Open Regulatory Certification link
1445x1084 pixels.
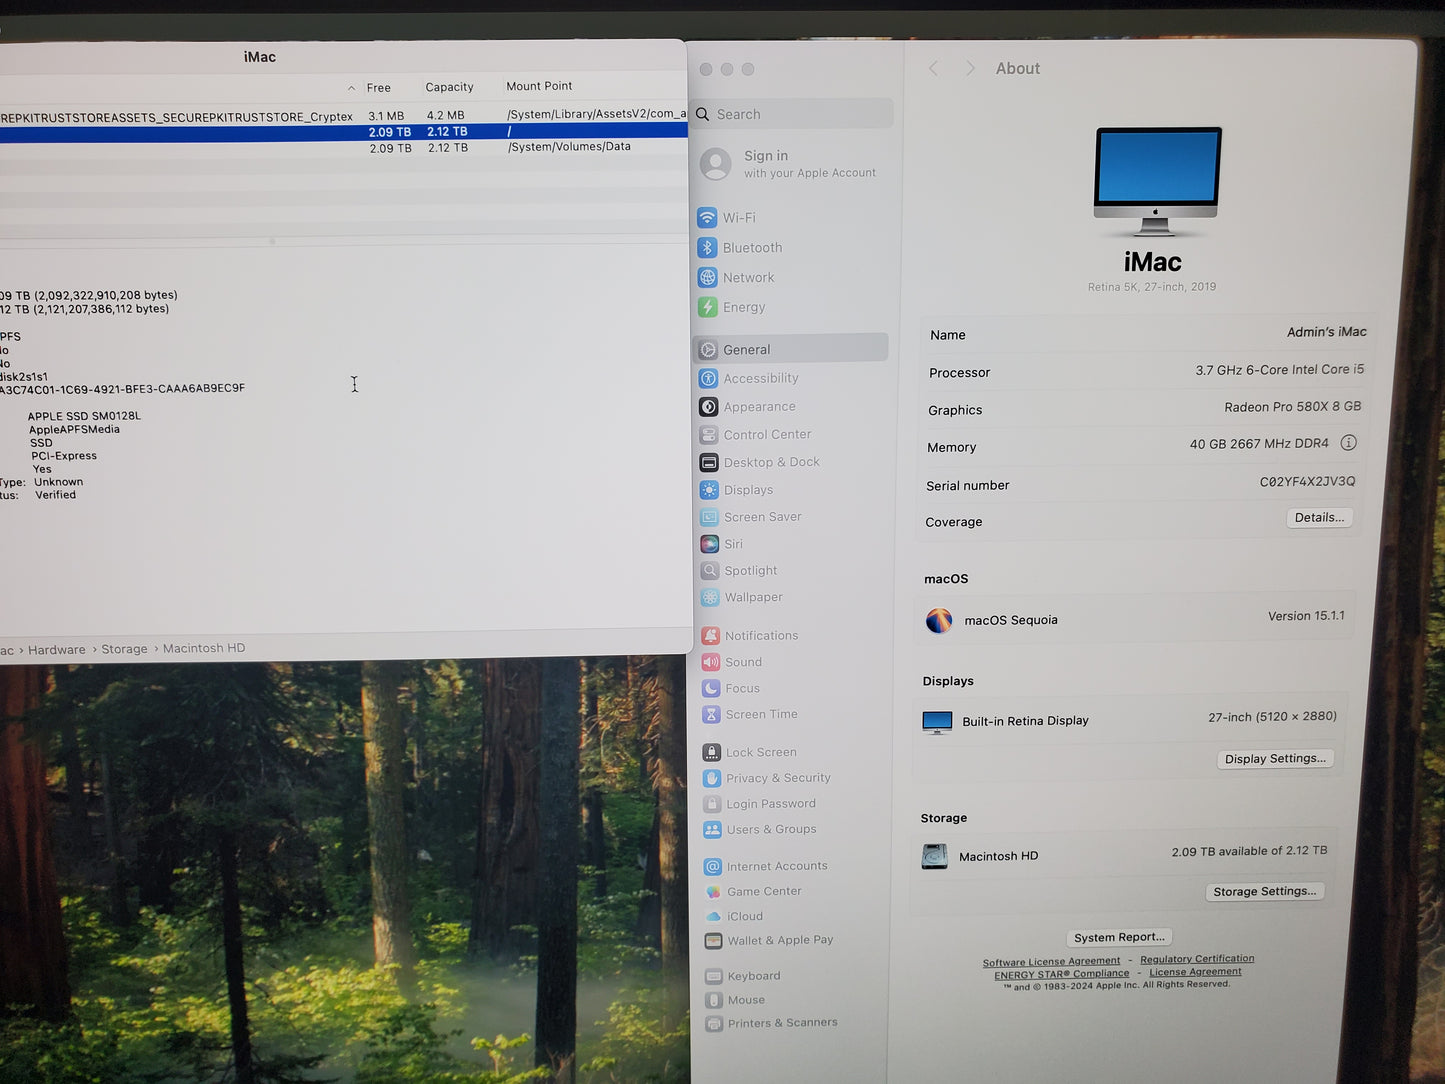click(x=1197, y=959)
